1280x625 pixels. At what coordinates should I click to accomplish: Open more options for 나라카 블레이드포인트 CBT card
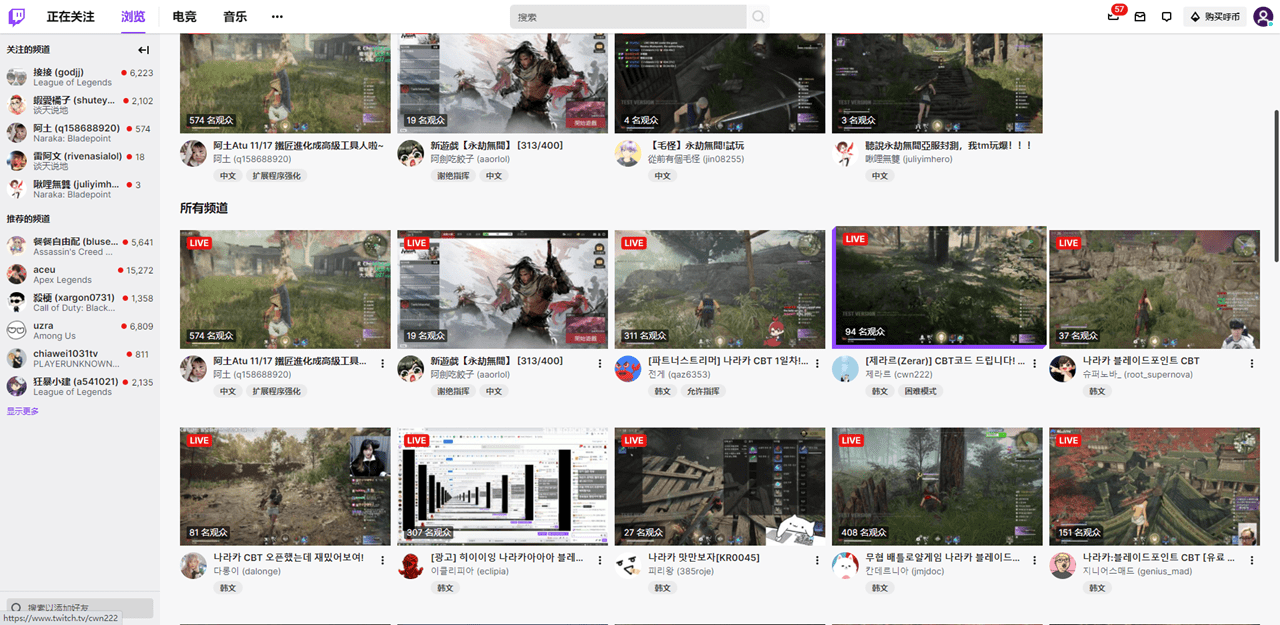[1252, 363]
